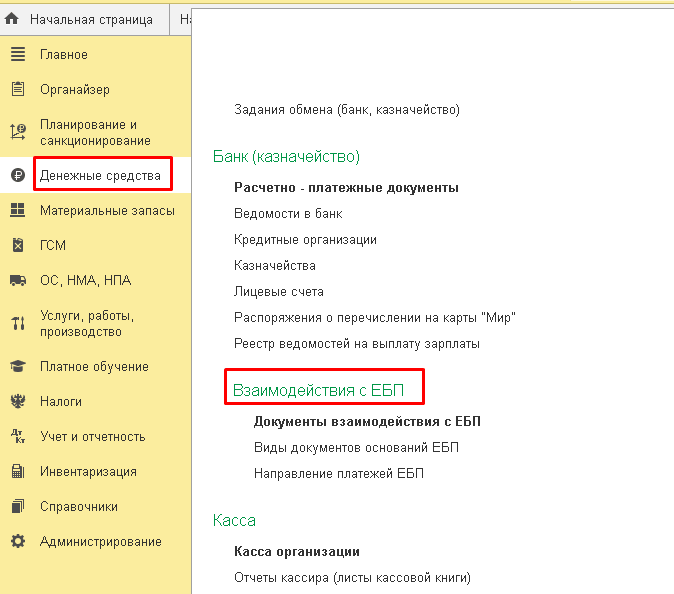This screenshot has height=594, width=674.
Task: Click the home icon on Начальная страница tab
Action: tap(12, 18)
